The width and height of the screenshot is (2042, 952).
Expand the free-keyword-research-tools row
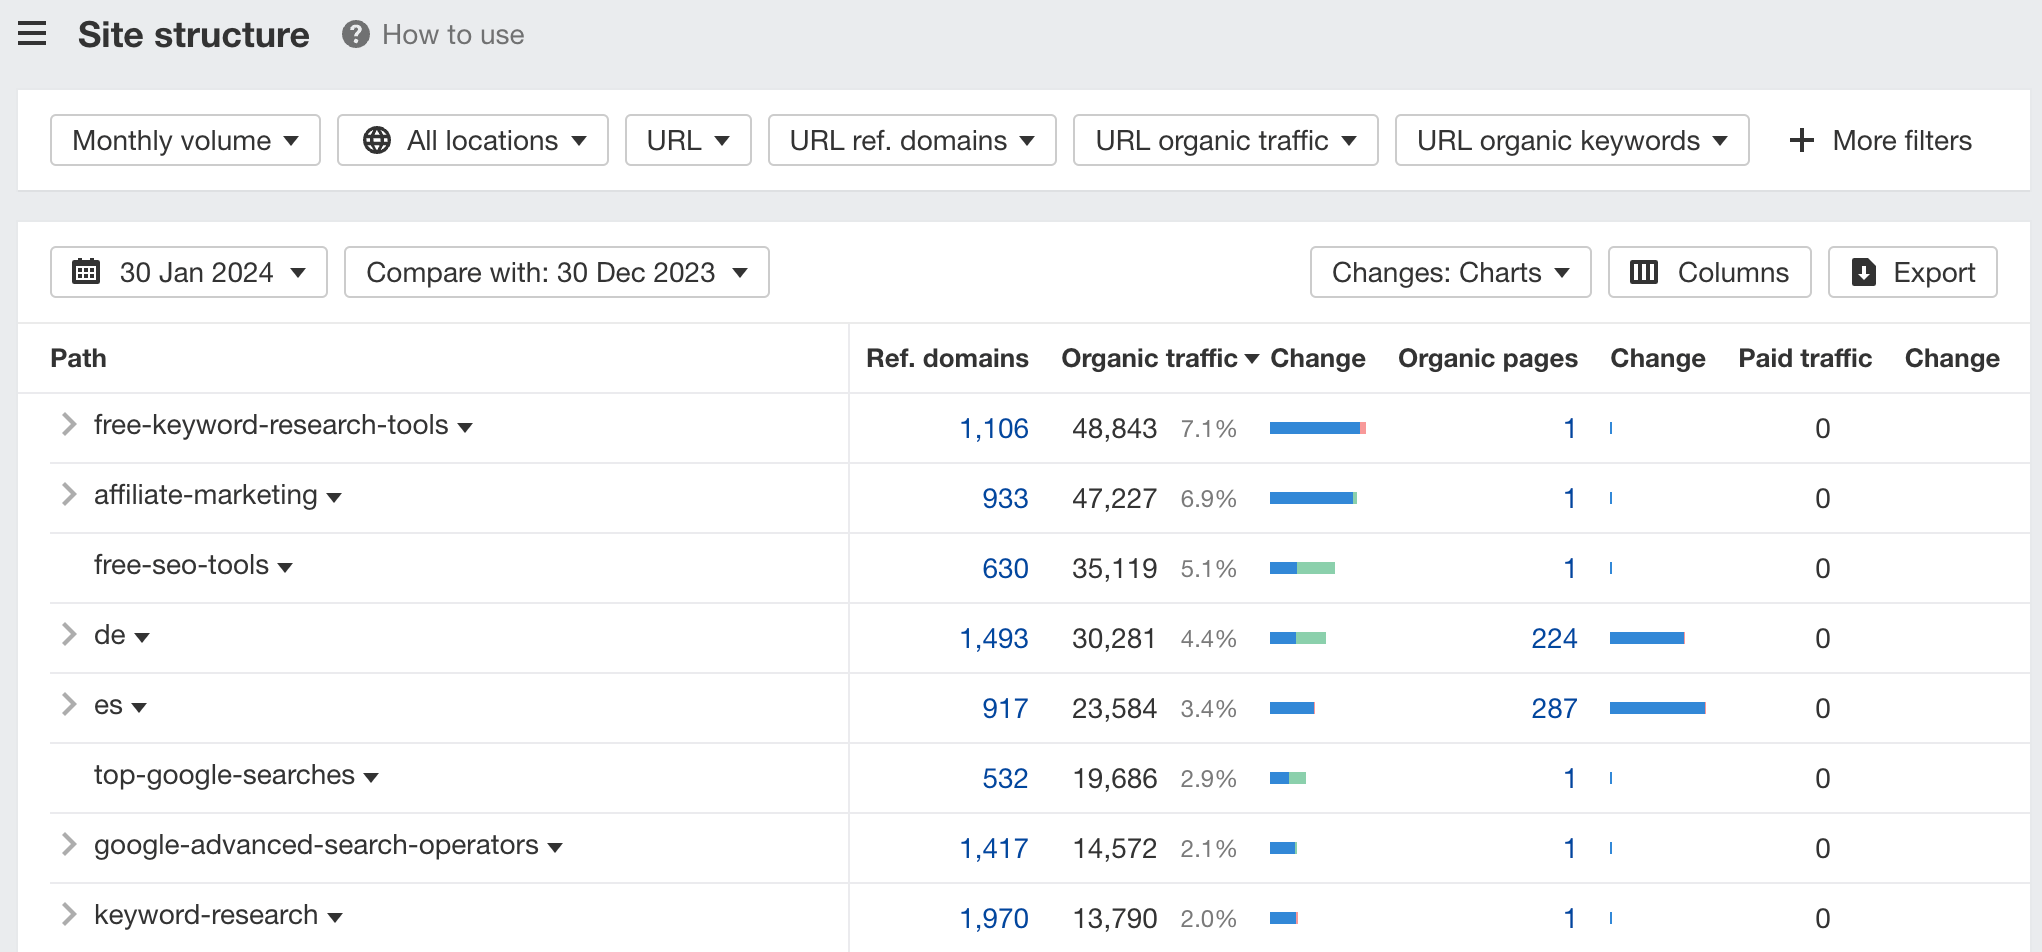coord(68,425)
